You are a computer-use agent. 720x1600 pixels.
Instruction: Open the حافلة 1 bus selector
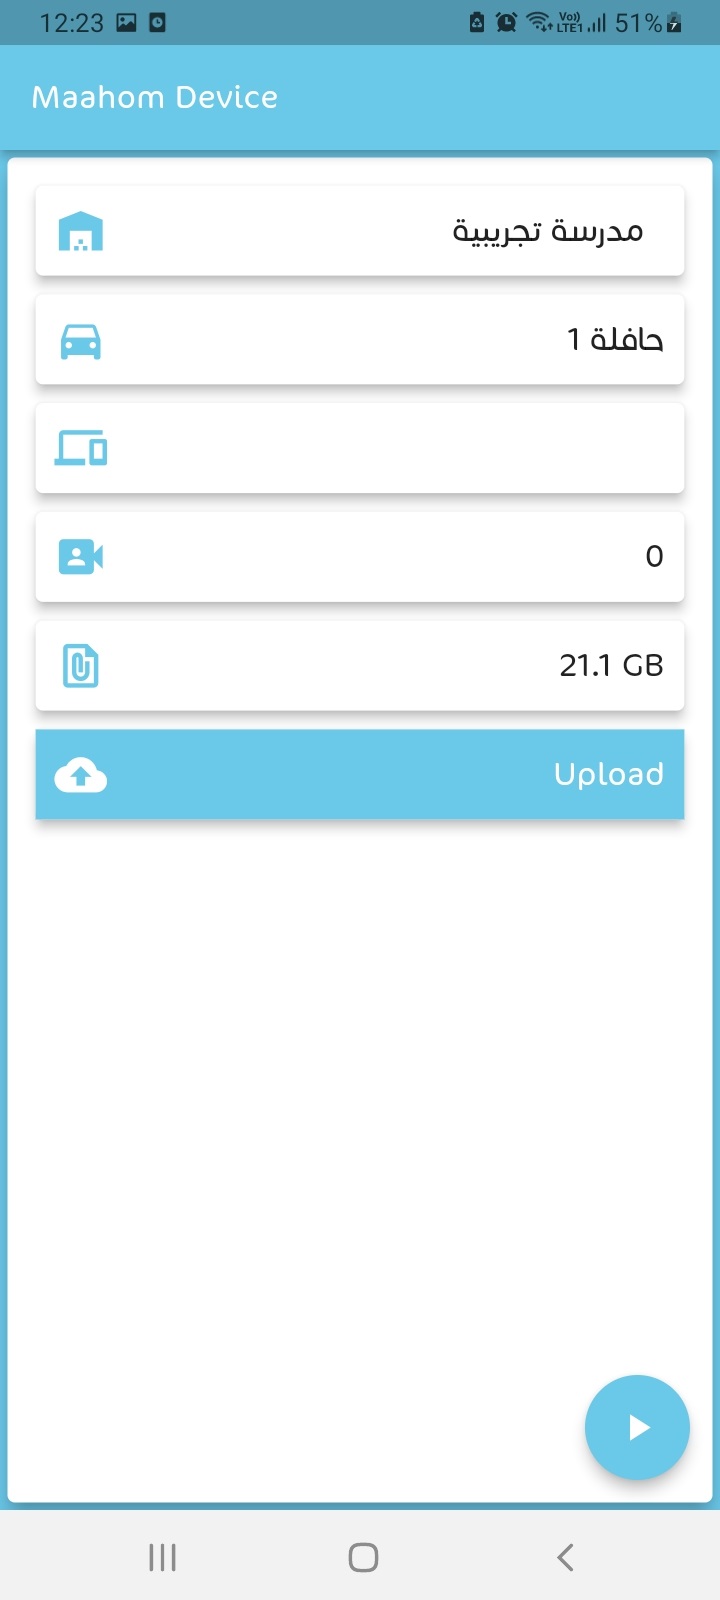(360, 340)
